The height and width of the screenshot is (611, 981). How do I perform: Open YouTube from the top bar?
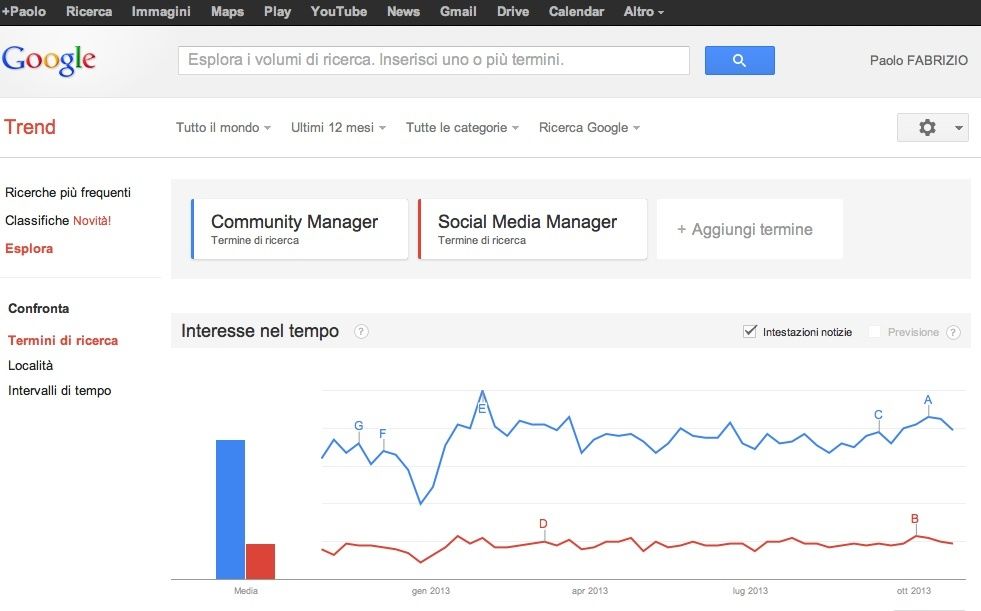coord(339,12)
